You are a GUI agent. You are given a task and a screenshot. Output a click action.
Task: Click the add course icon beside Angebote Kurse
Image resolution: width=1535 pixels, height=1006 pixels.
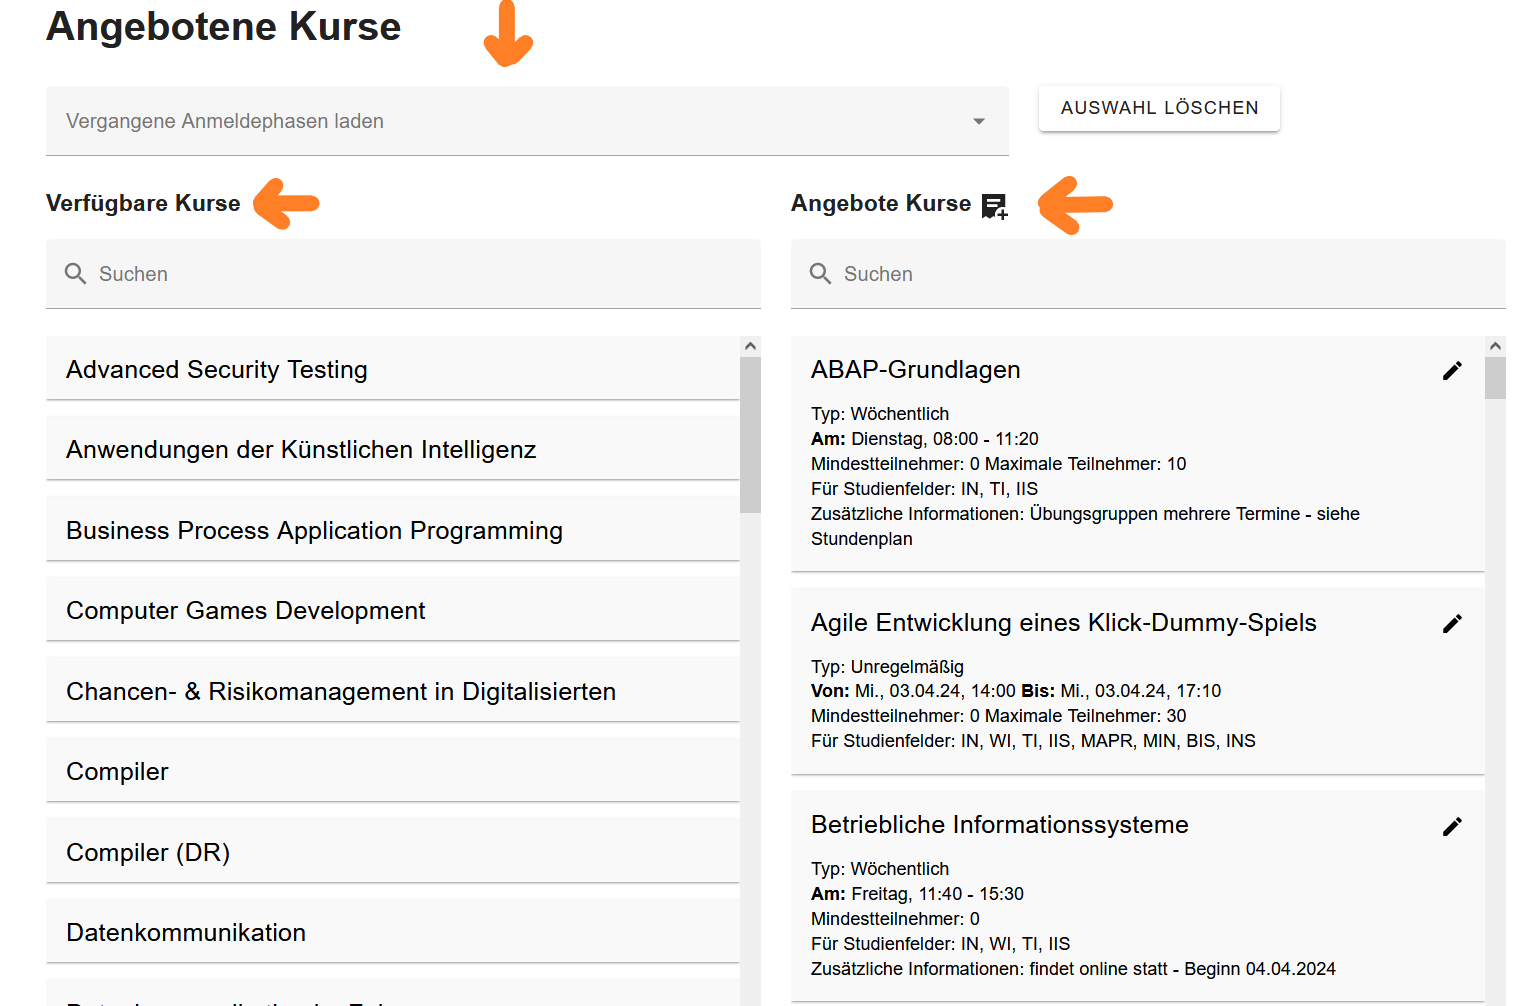pos(994,206)
